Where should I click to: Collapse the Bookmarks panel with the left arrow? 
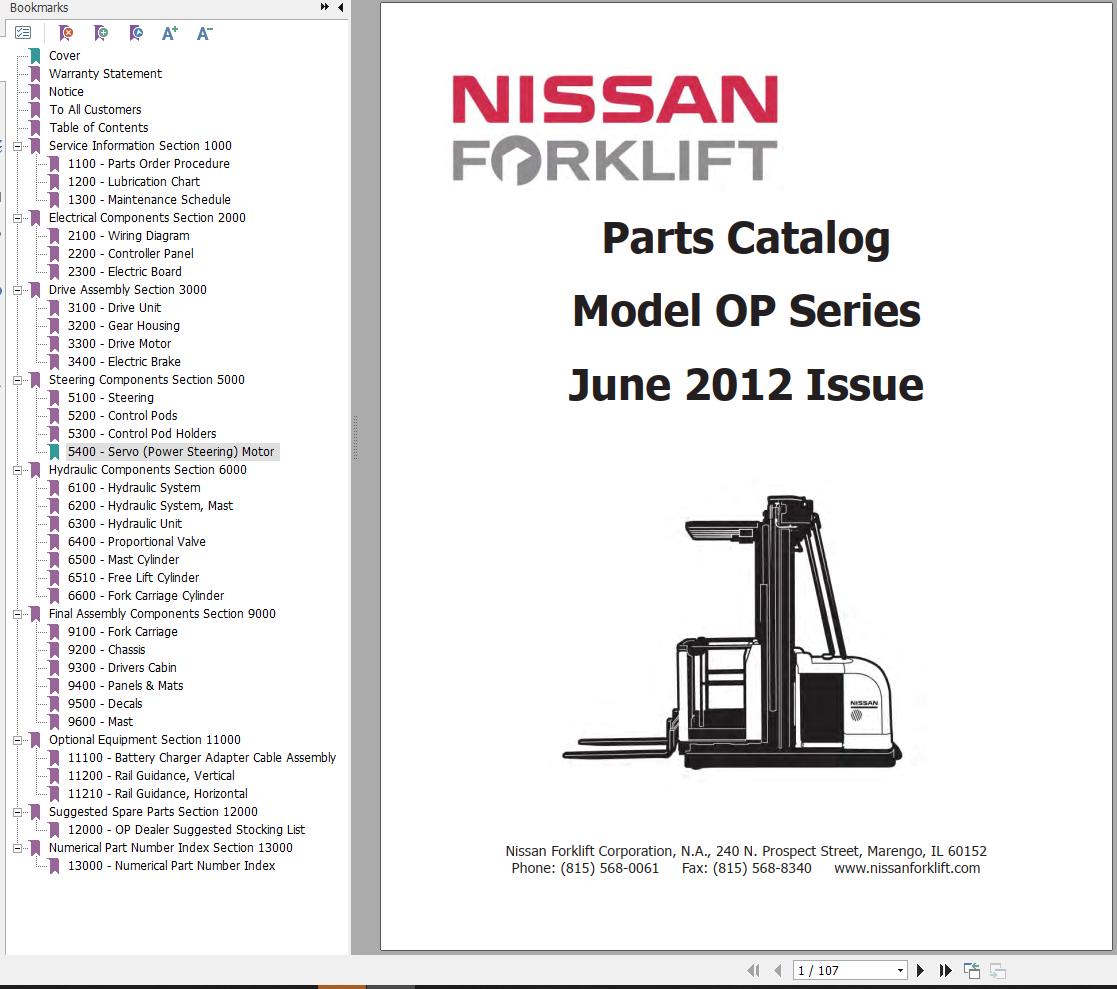click(341, 7)
